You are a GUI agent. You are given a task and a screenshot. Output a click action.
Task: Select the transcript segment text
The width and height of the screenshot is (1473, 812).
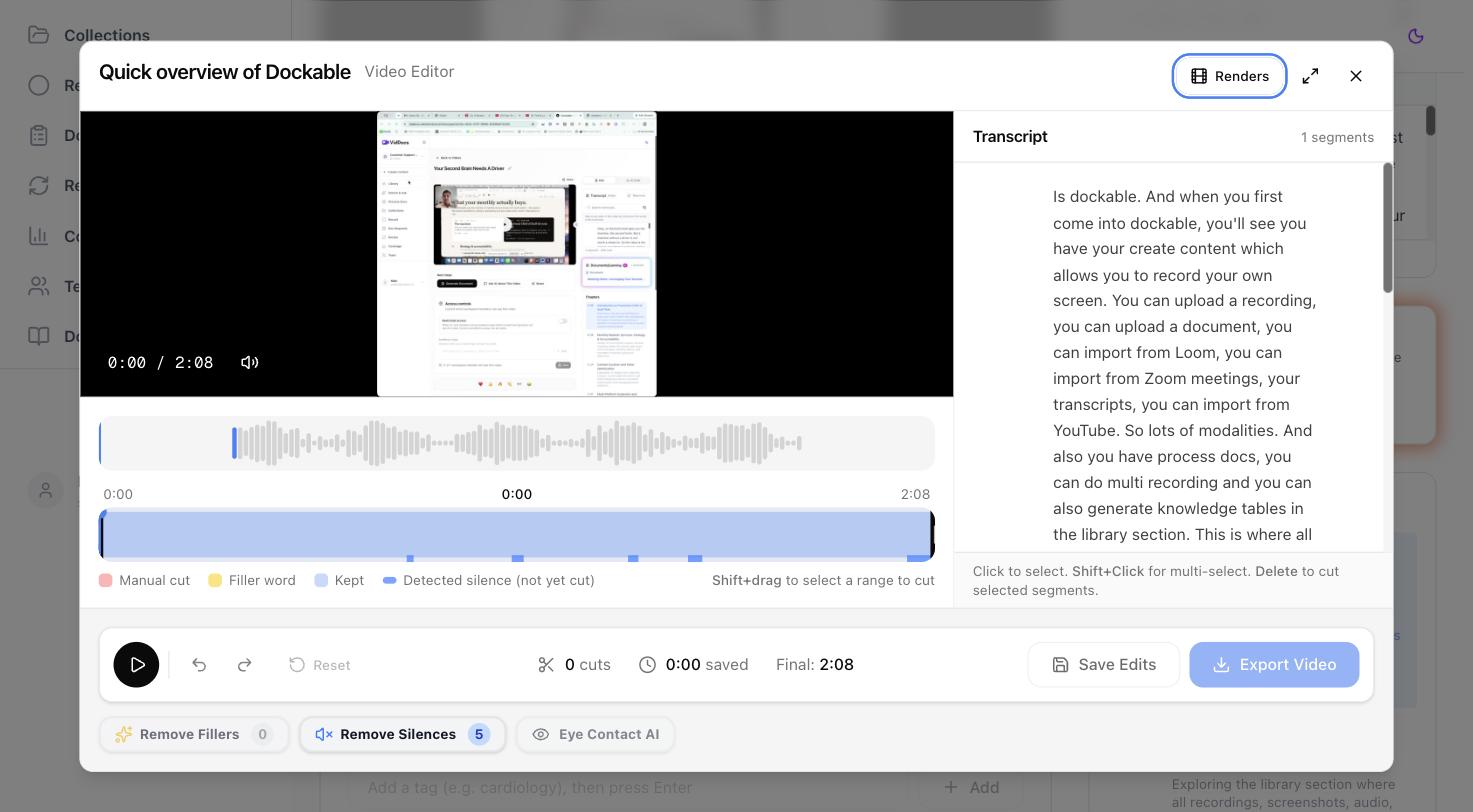pos(1183,365)
